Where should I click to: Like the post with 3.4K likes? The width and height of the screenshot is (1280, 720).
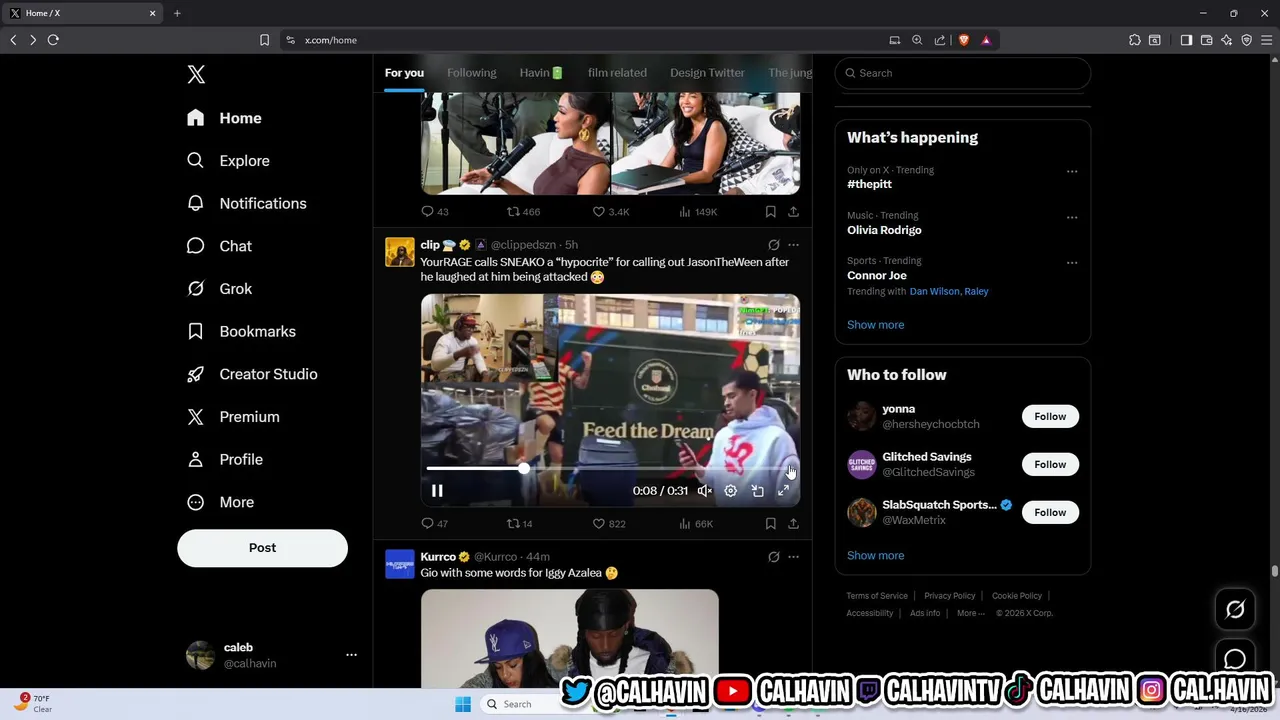[x=599, y=212]
